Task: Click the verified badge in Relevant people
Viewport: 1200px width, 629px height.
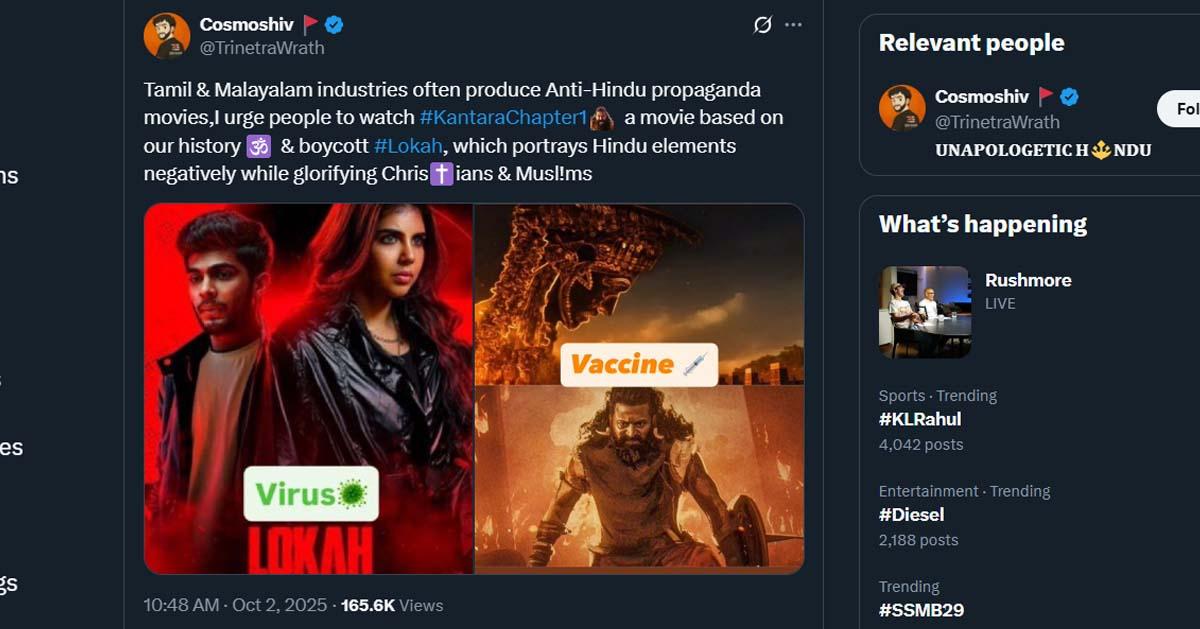Action: (1069, 97)
